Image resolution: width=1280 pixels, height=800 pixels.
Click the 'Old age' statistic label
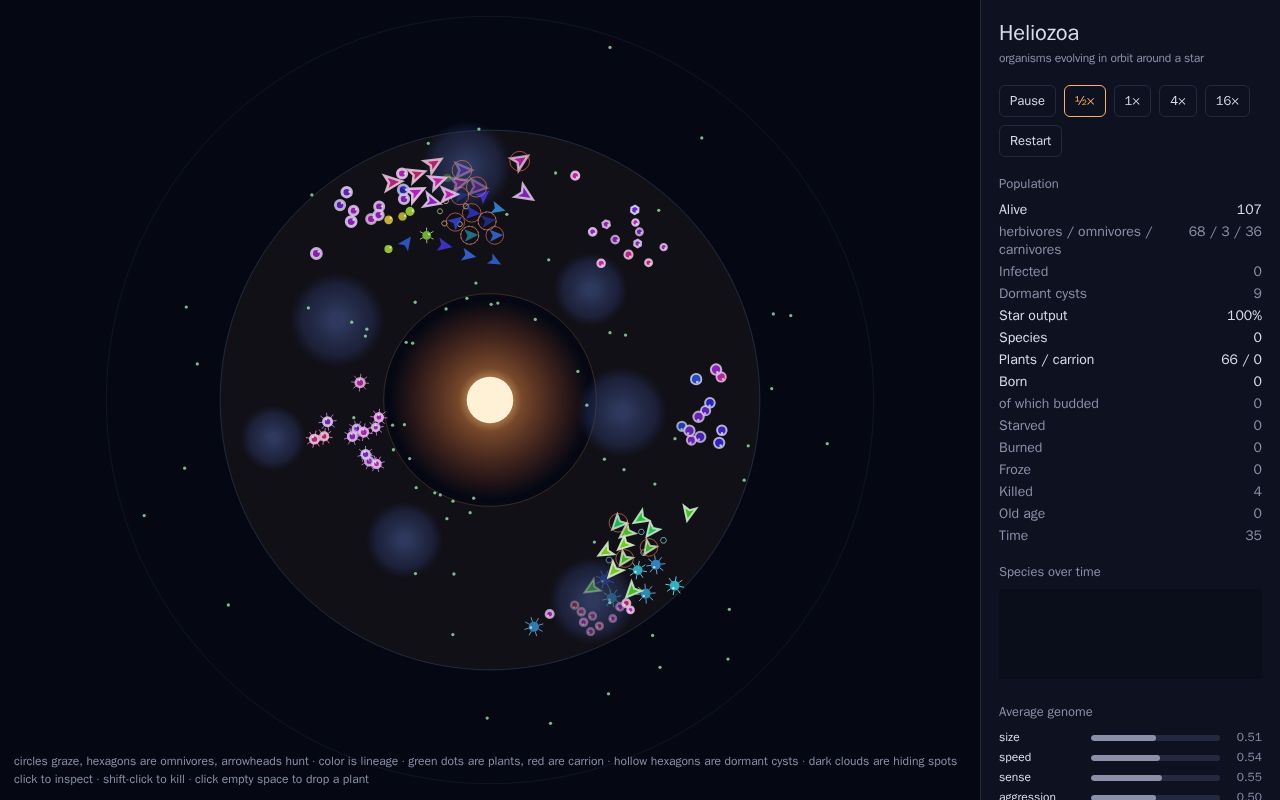click(1022, 514)
